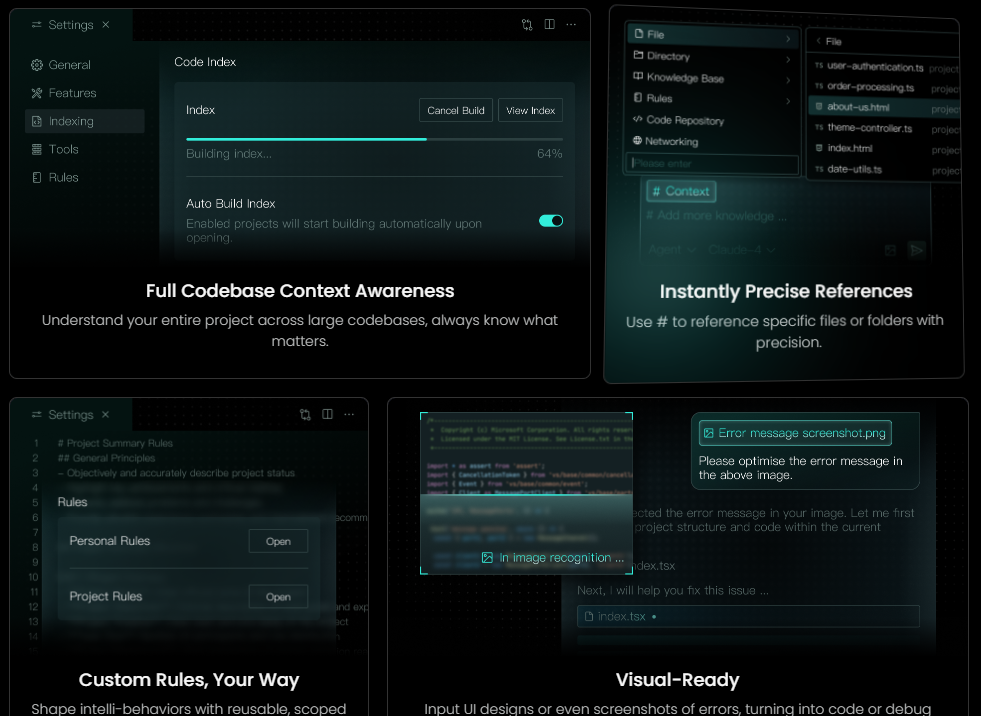This screenshot has height=716, width=981.
Task: Click the Knowledge Base book icon
Action: [638, 77]
